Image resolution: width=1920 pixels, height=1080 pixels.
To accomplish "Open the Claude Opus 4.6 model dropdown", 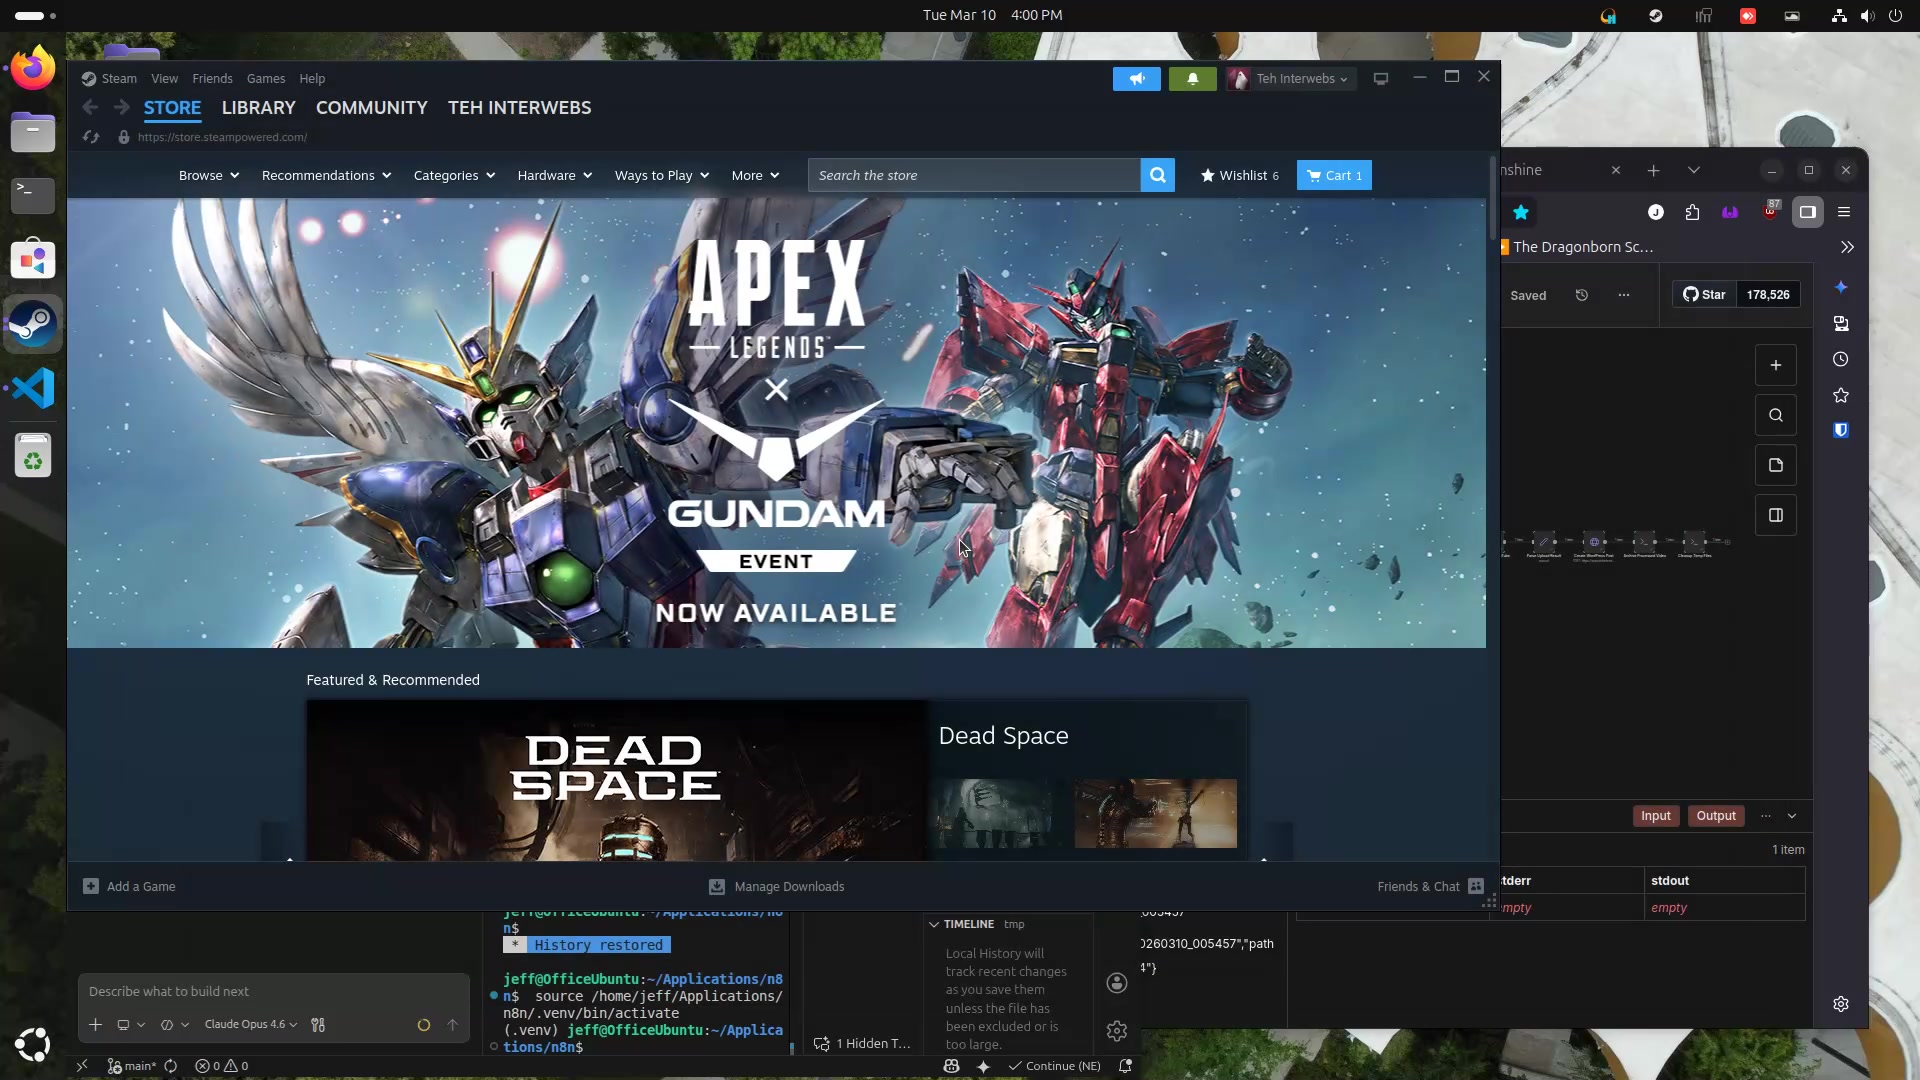I will point(248,1024).
